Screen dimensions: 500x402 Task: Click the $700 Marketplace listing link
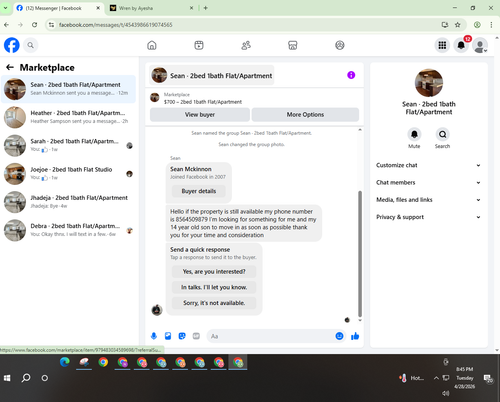pyautogui.click(x=203, y=102)
